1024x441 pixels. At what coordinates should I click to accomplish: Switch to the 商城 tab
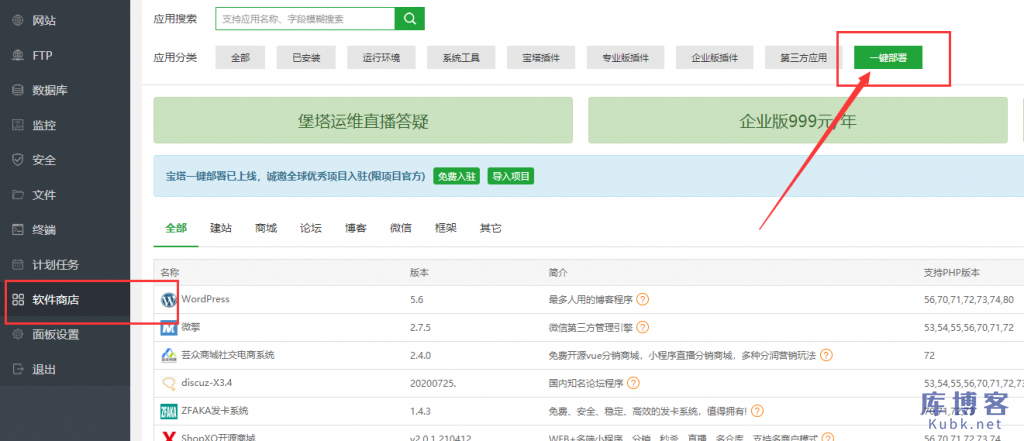[x=266, y=228]
